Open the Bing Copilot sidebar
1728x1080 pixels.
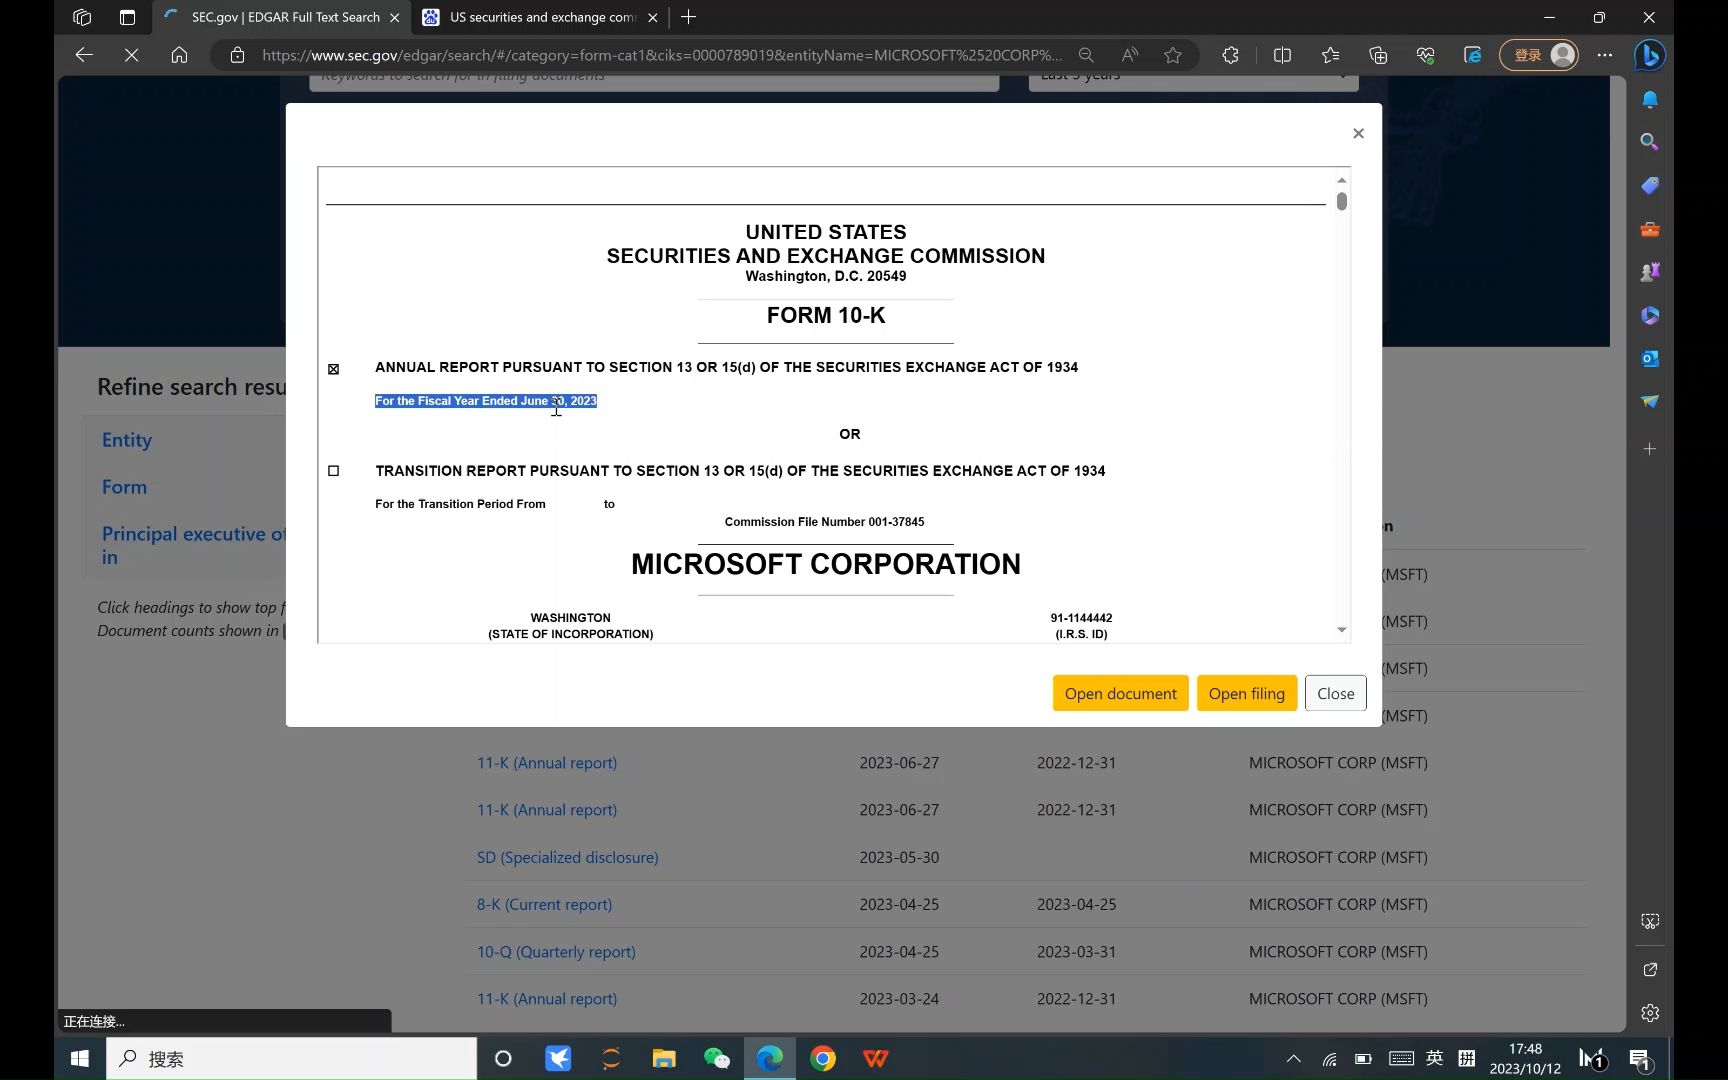pyautogui.click(x=1649, y=55)
